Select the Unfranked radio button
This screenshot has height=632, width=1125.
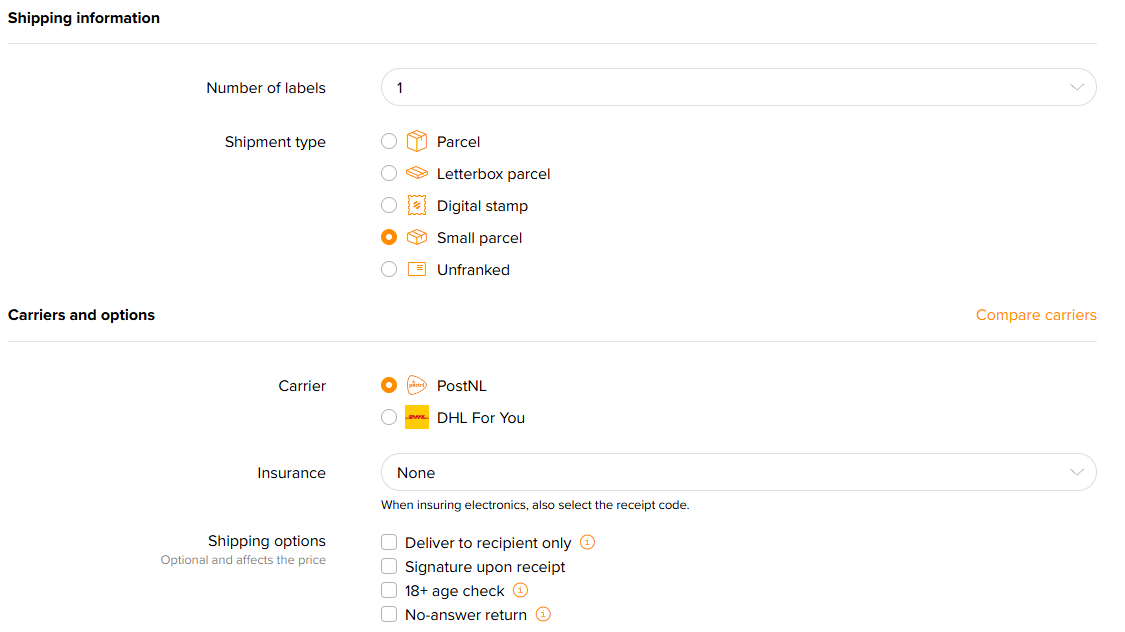tap(389, 270)
